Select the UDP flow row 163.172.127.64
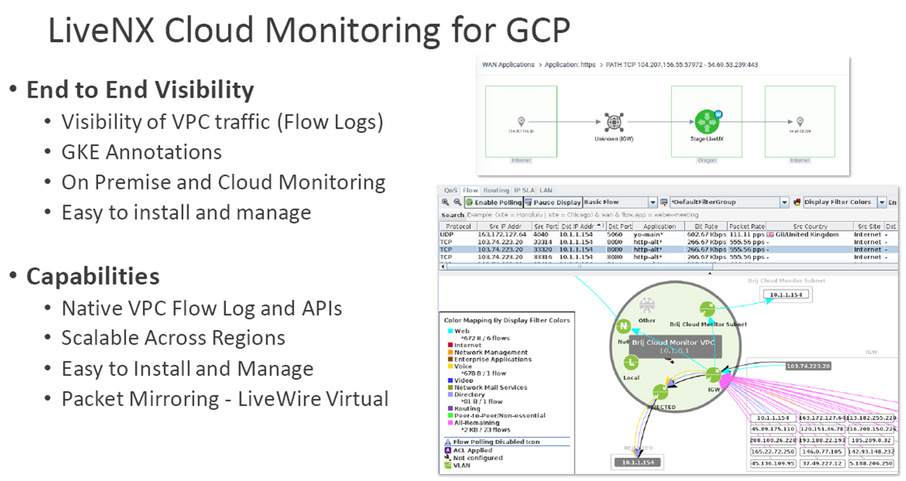The height and width of the screenshot is (481, 906). click(668, 234)
